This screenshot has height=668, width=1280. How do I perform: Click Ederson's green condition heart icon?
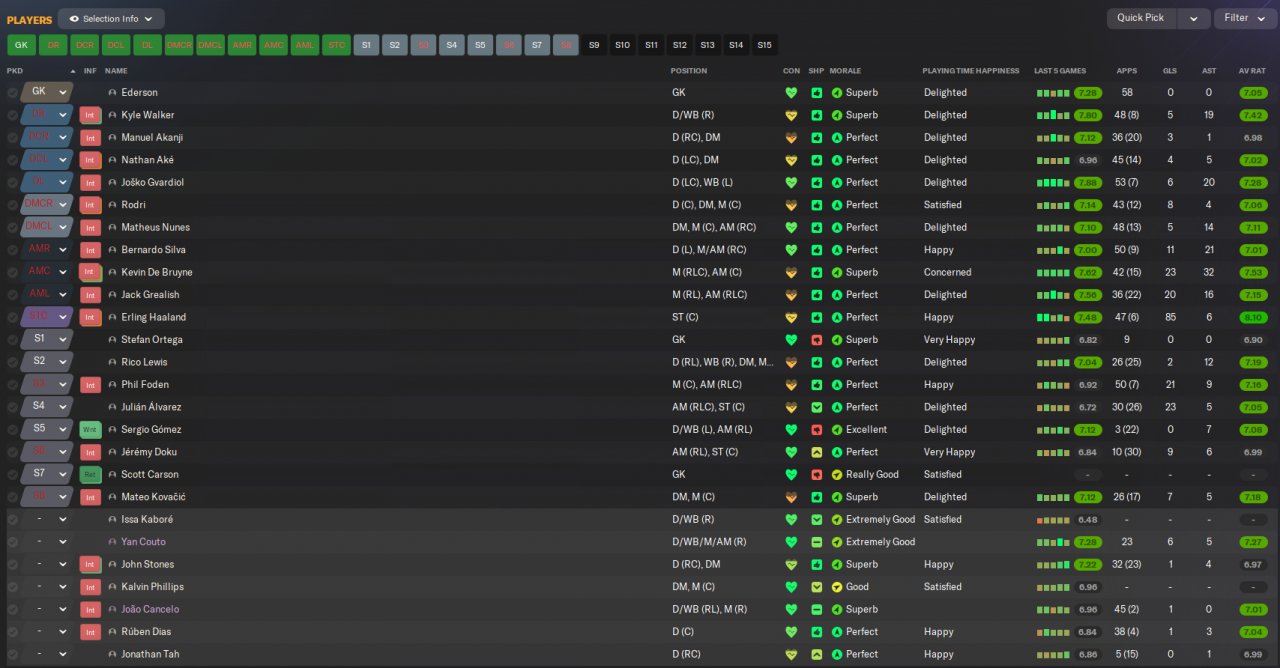click(x=791, y=93)
